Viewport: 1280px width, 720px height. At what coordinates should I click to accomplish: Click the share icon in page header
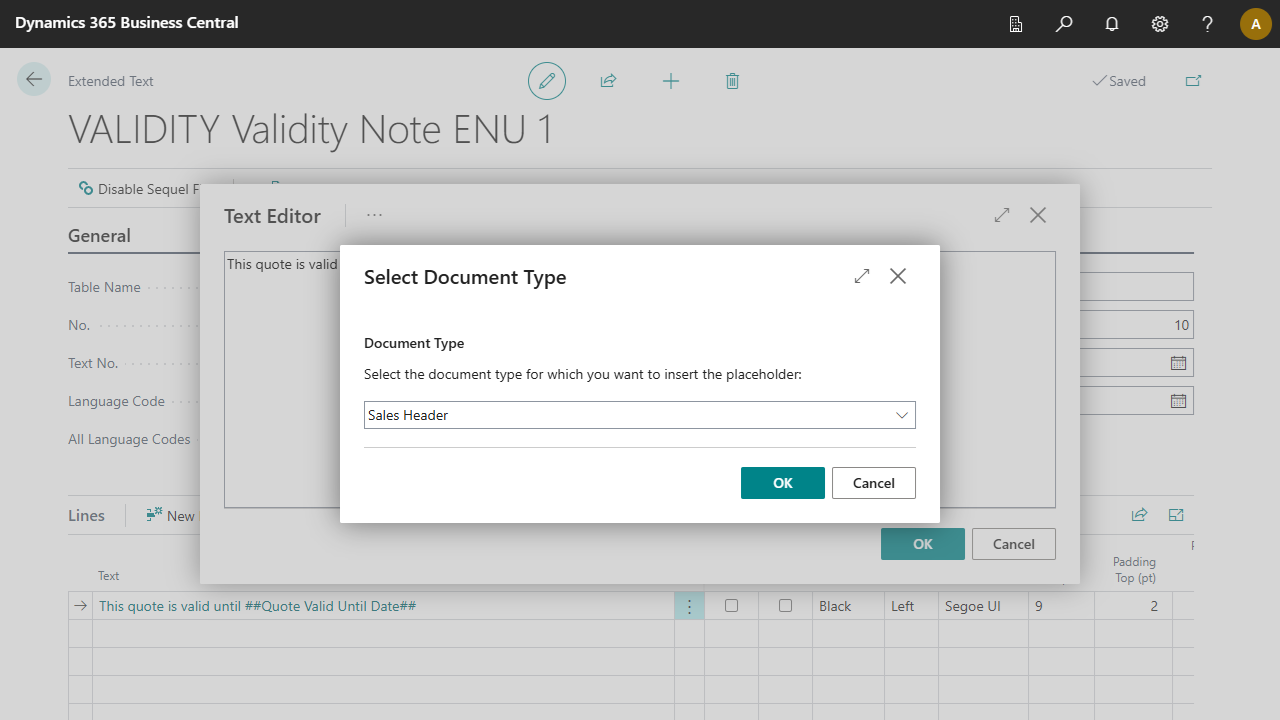pos(608,81)
